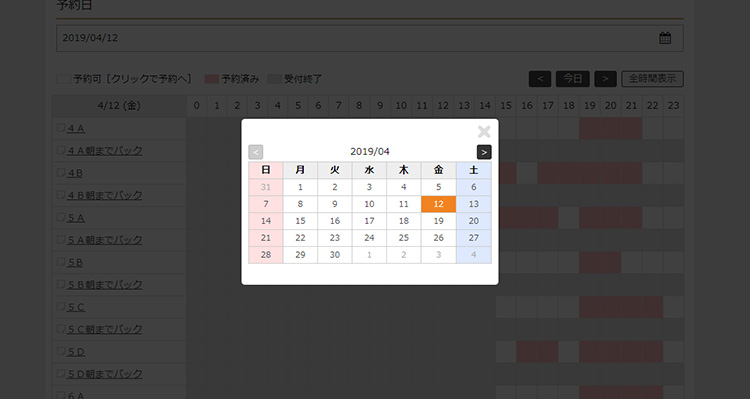Click booked slot at 19 for room 4 A
The height and width of the screenshot is (399, 750).
[x=590, y=129]
